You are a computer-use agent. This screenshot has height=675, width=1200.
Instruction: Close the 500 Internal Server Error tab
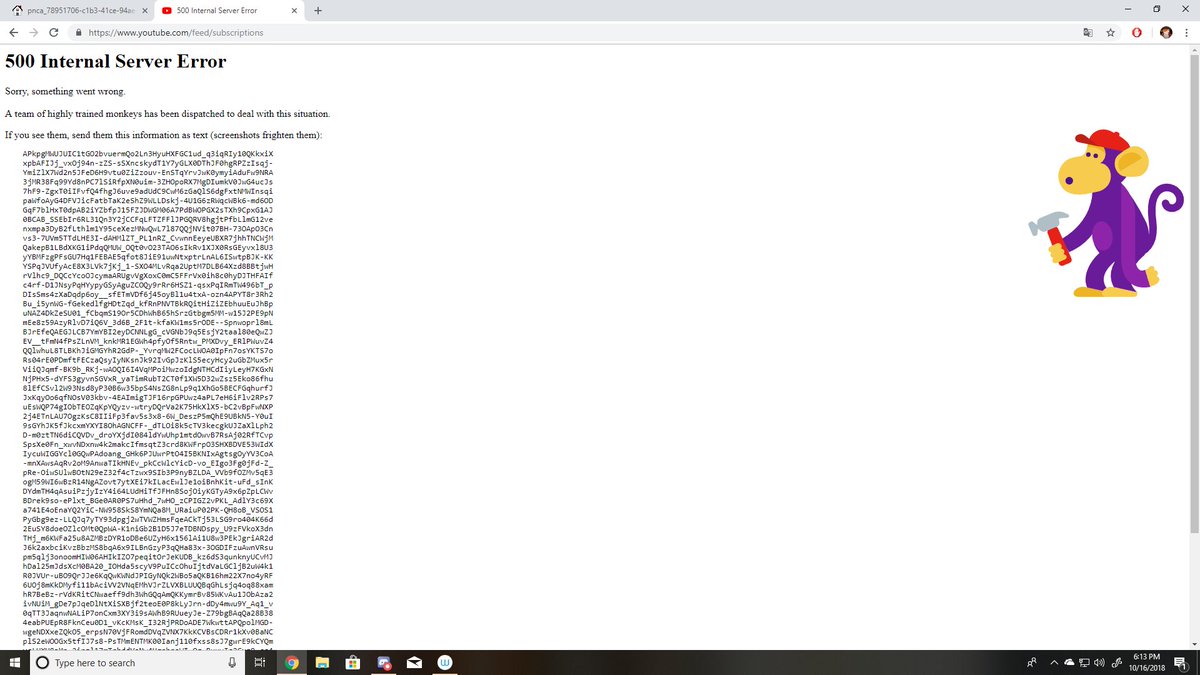click(293, 10)
